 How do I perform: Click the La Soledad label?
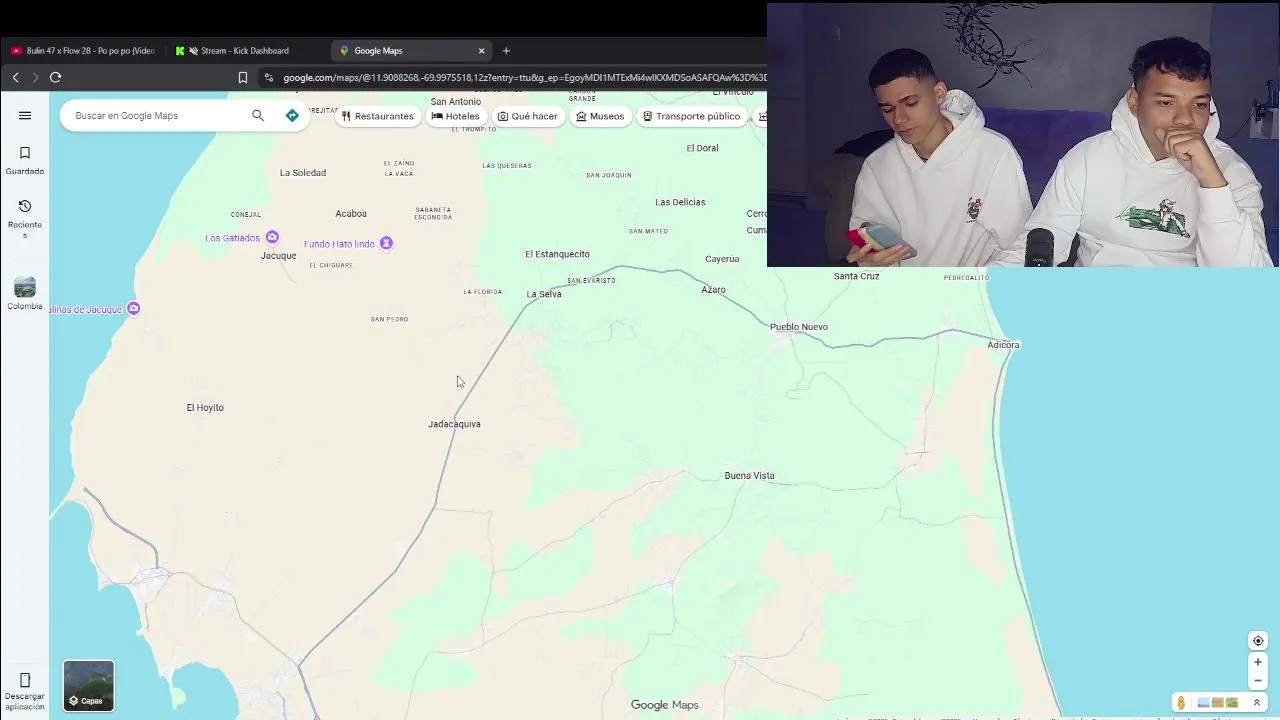click(x=303, y=173)
